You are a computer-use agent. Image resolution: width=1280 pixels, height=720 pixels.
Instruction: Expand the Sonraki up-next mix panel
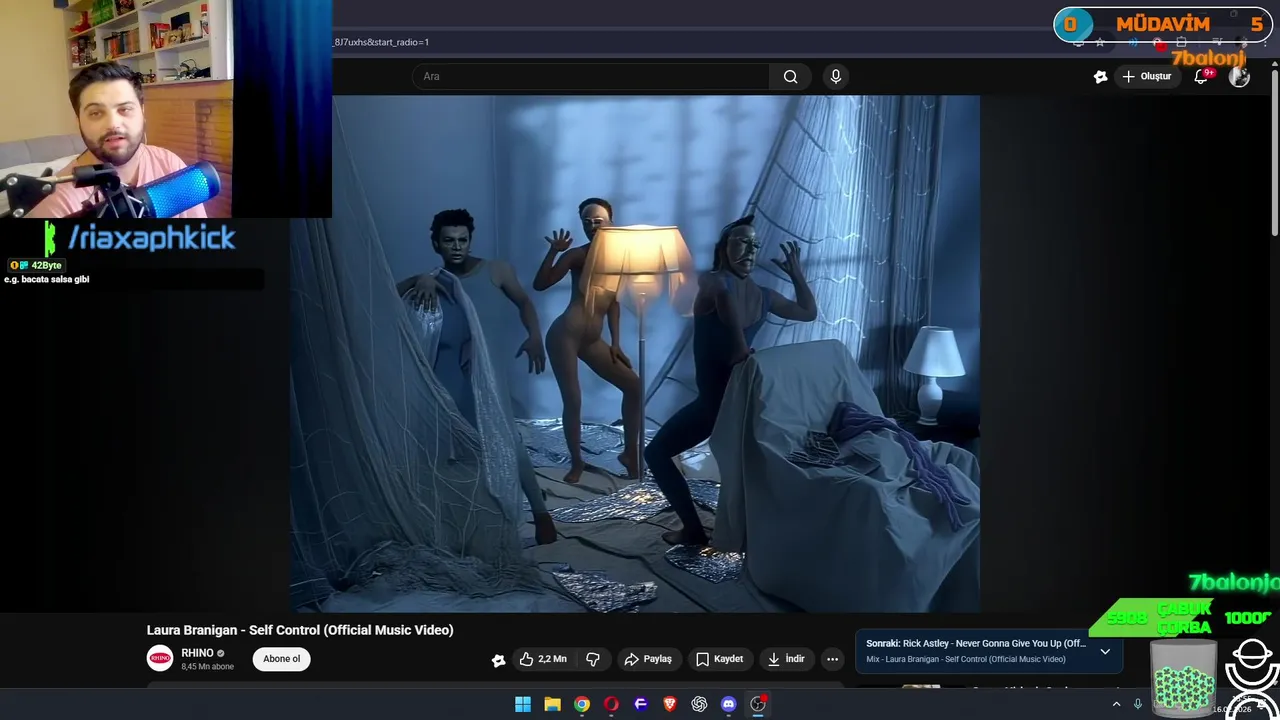pos(1105,651)
